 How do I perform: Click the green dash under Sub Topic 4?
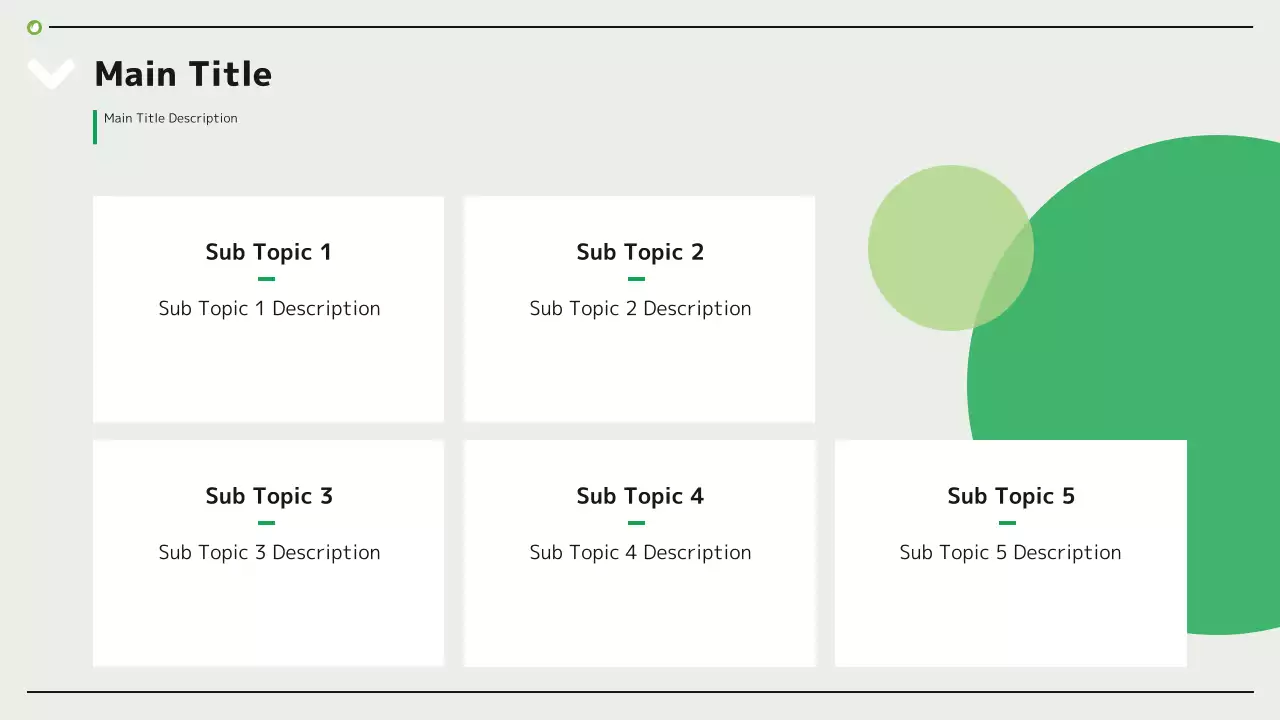[x=636, y=523]
